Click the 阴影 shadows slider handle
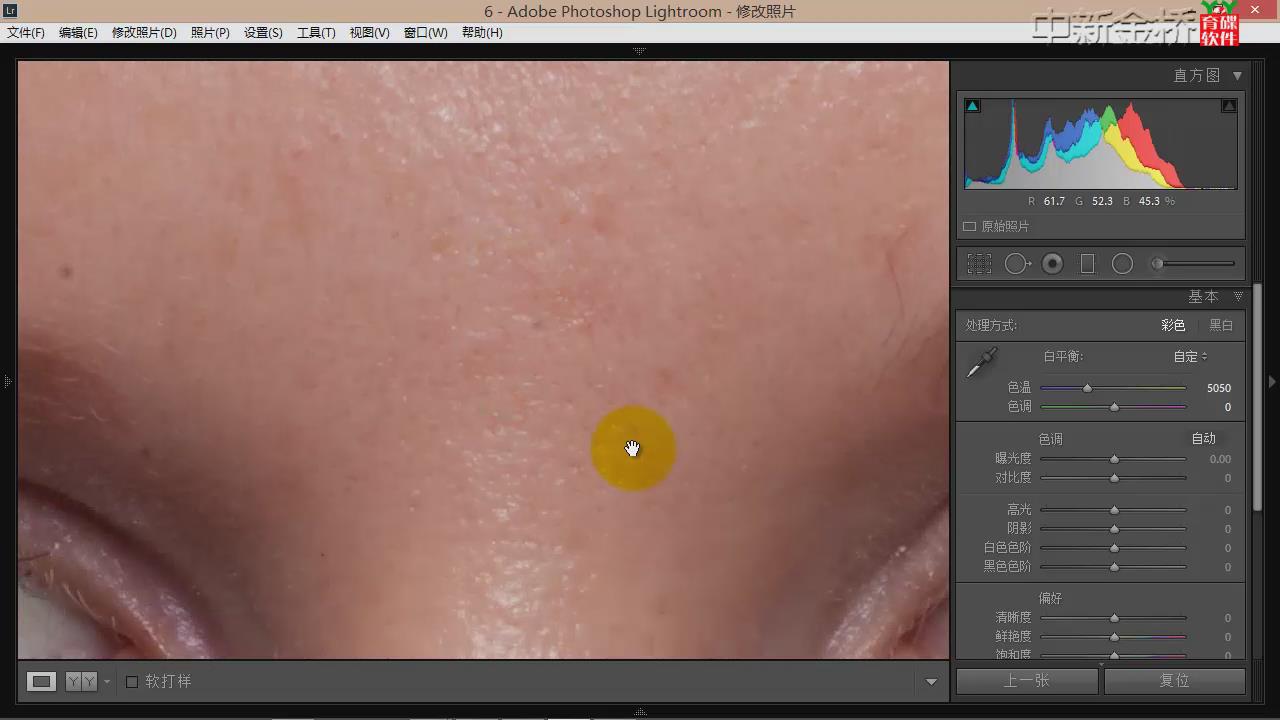Viewport: 1280px width, 720px height. click(x=1114, y=529)
